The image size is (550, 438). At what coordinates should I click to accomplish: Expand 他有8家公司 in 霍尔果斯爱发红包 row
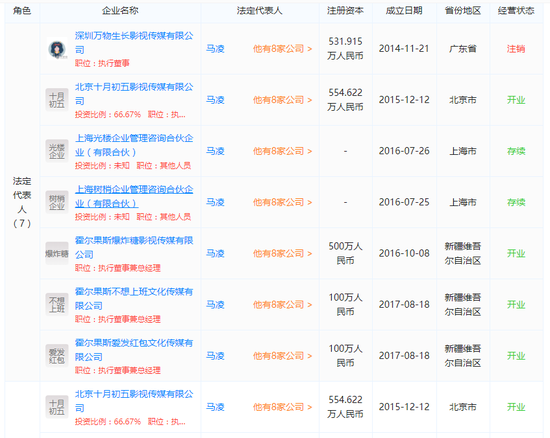(282, 356)
